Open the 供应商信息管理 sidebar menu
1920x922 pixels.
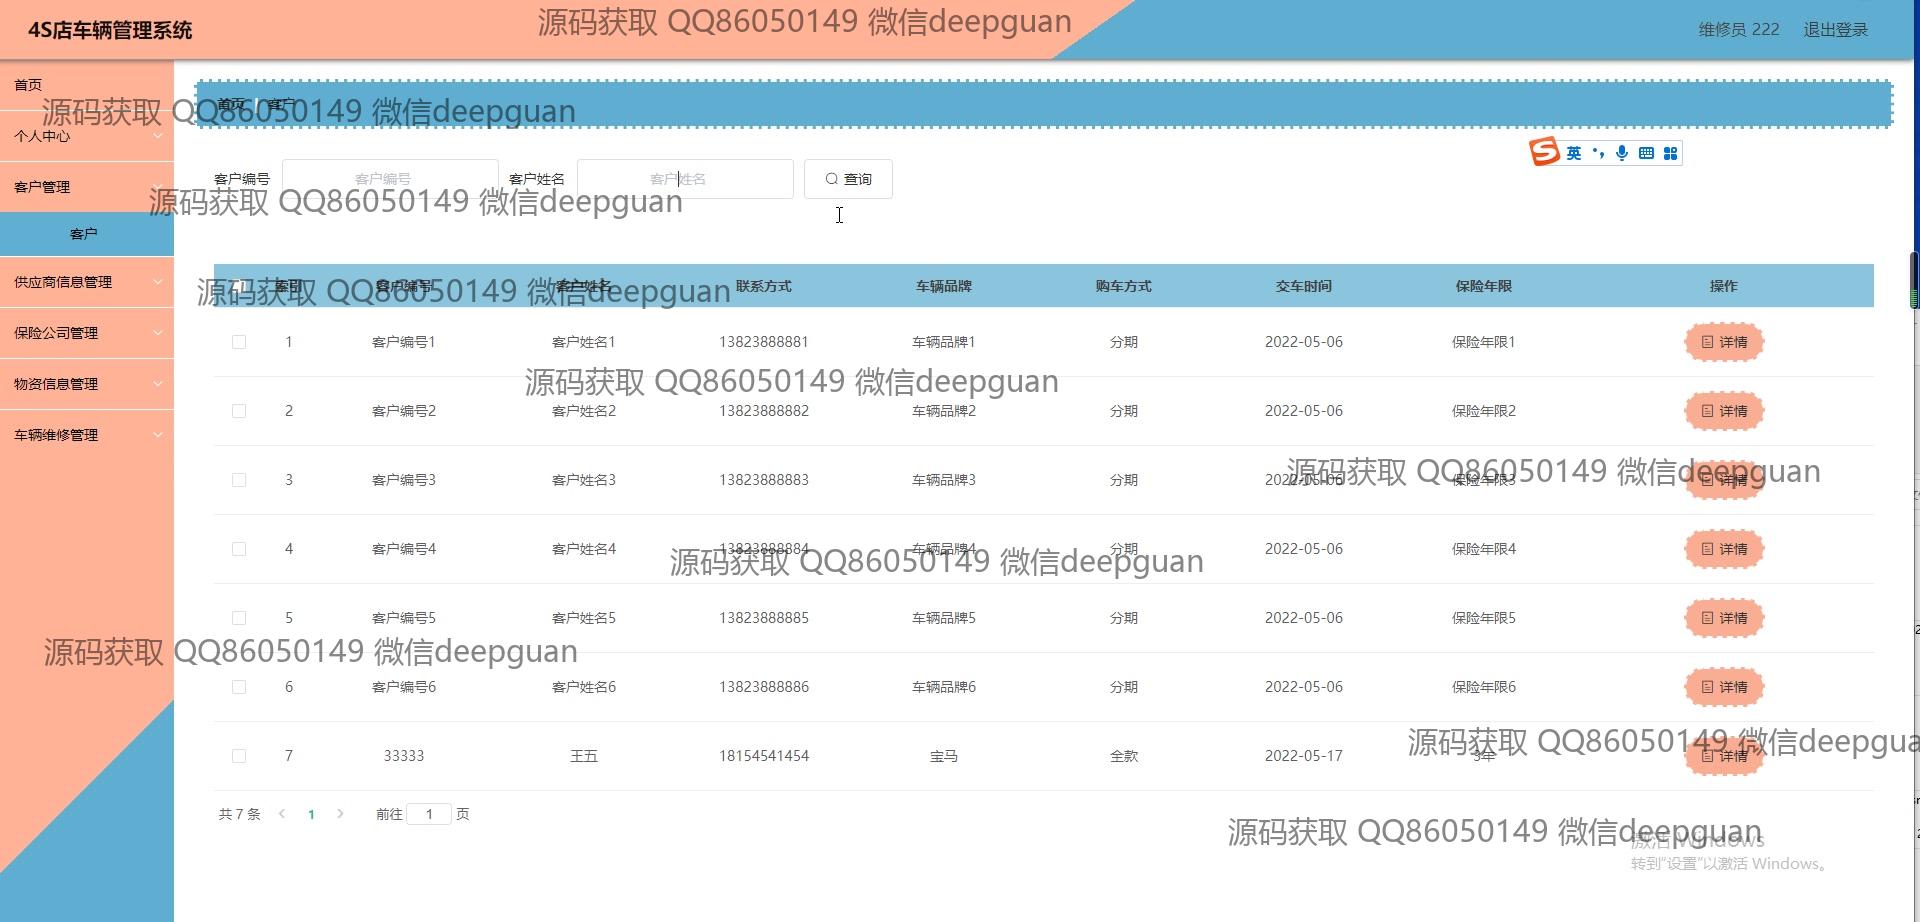87,282
